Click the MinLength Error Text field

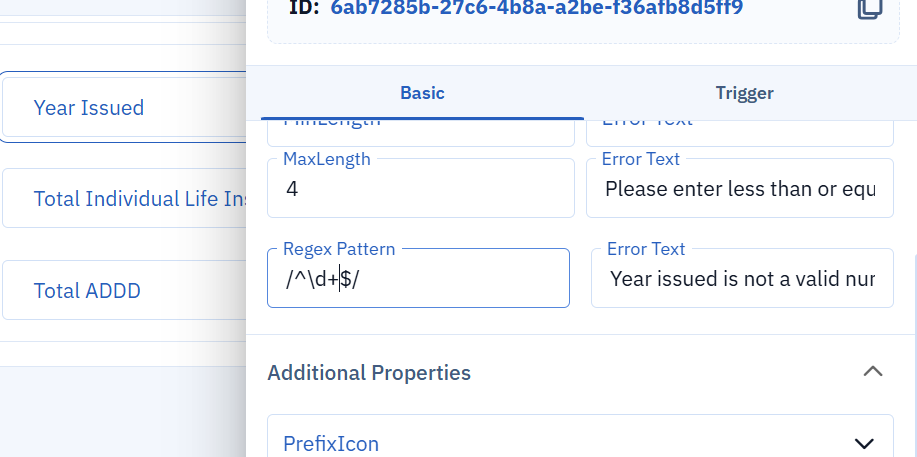pyautogui.click(x=740, y=133)
